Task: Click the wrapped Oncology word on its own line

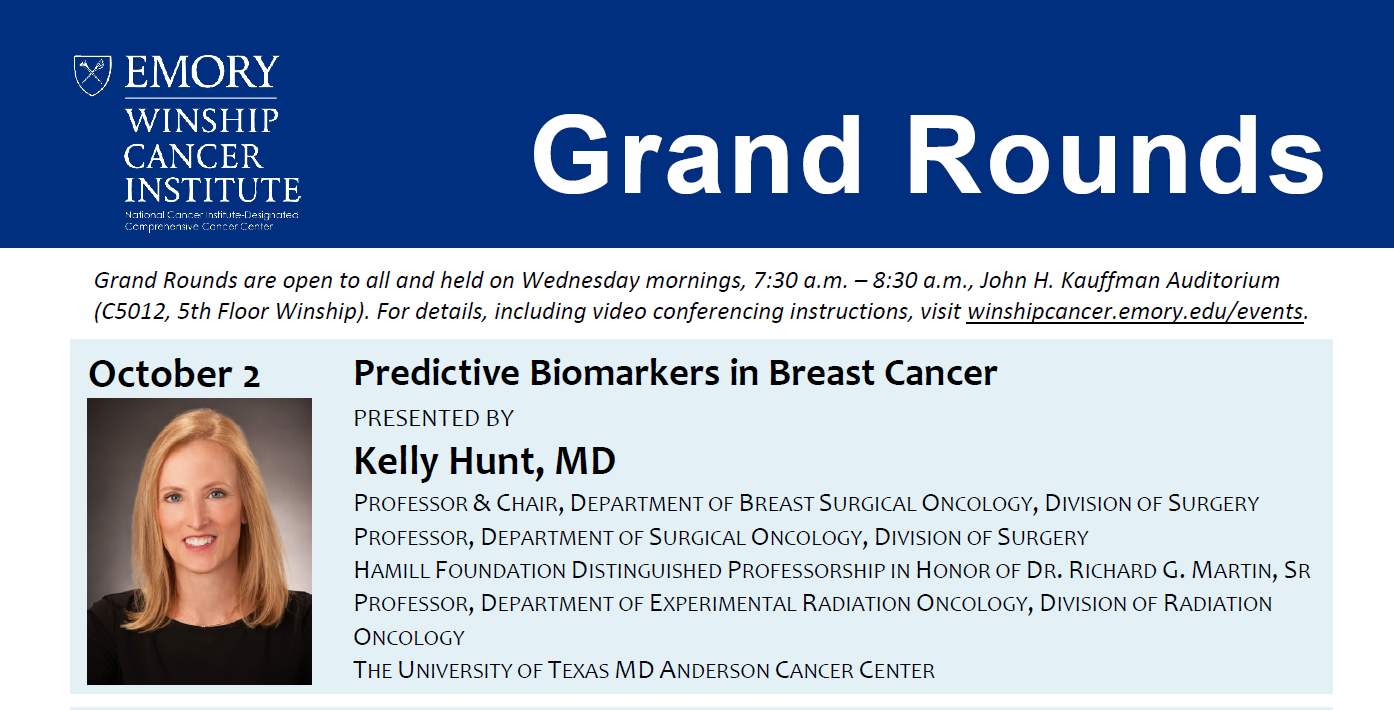Action: [409, 637]
